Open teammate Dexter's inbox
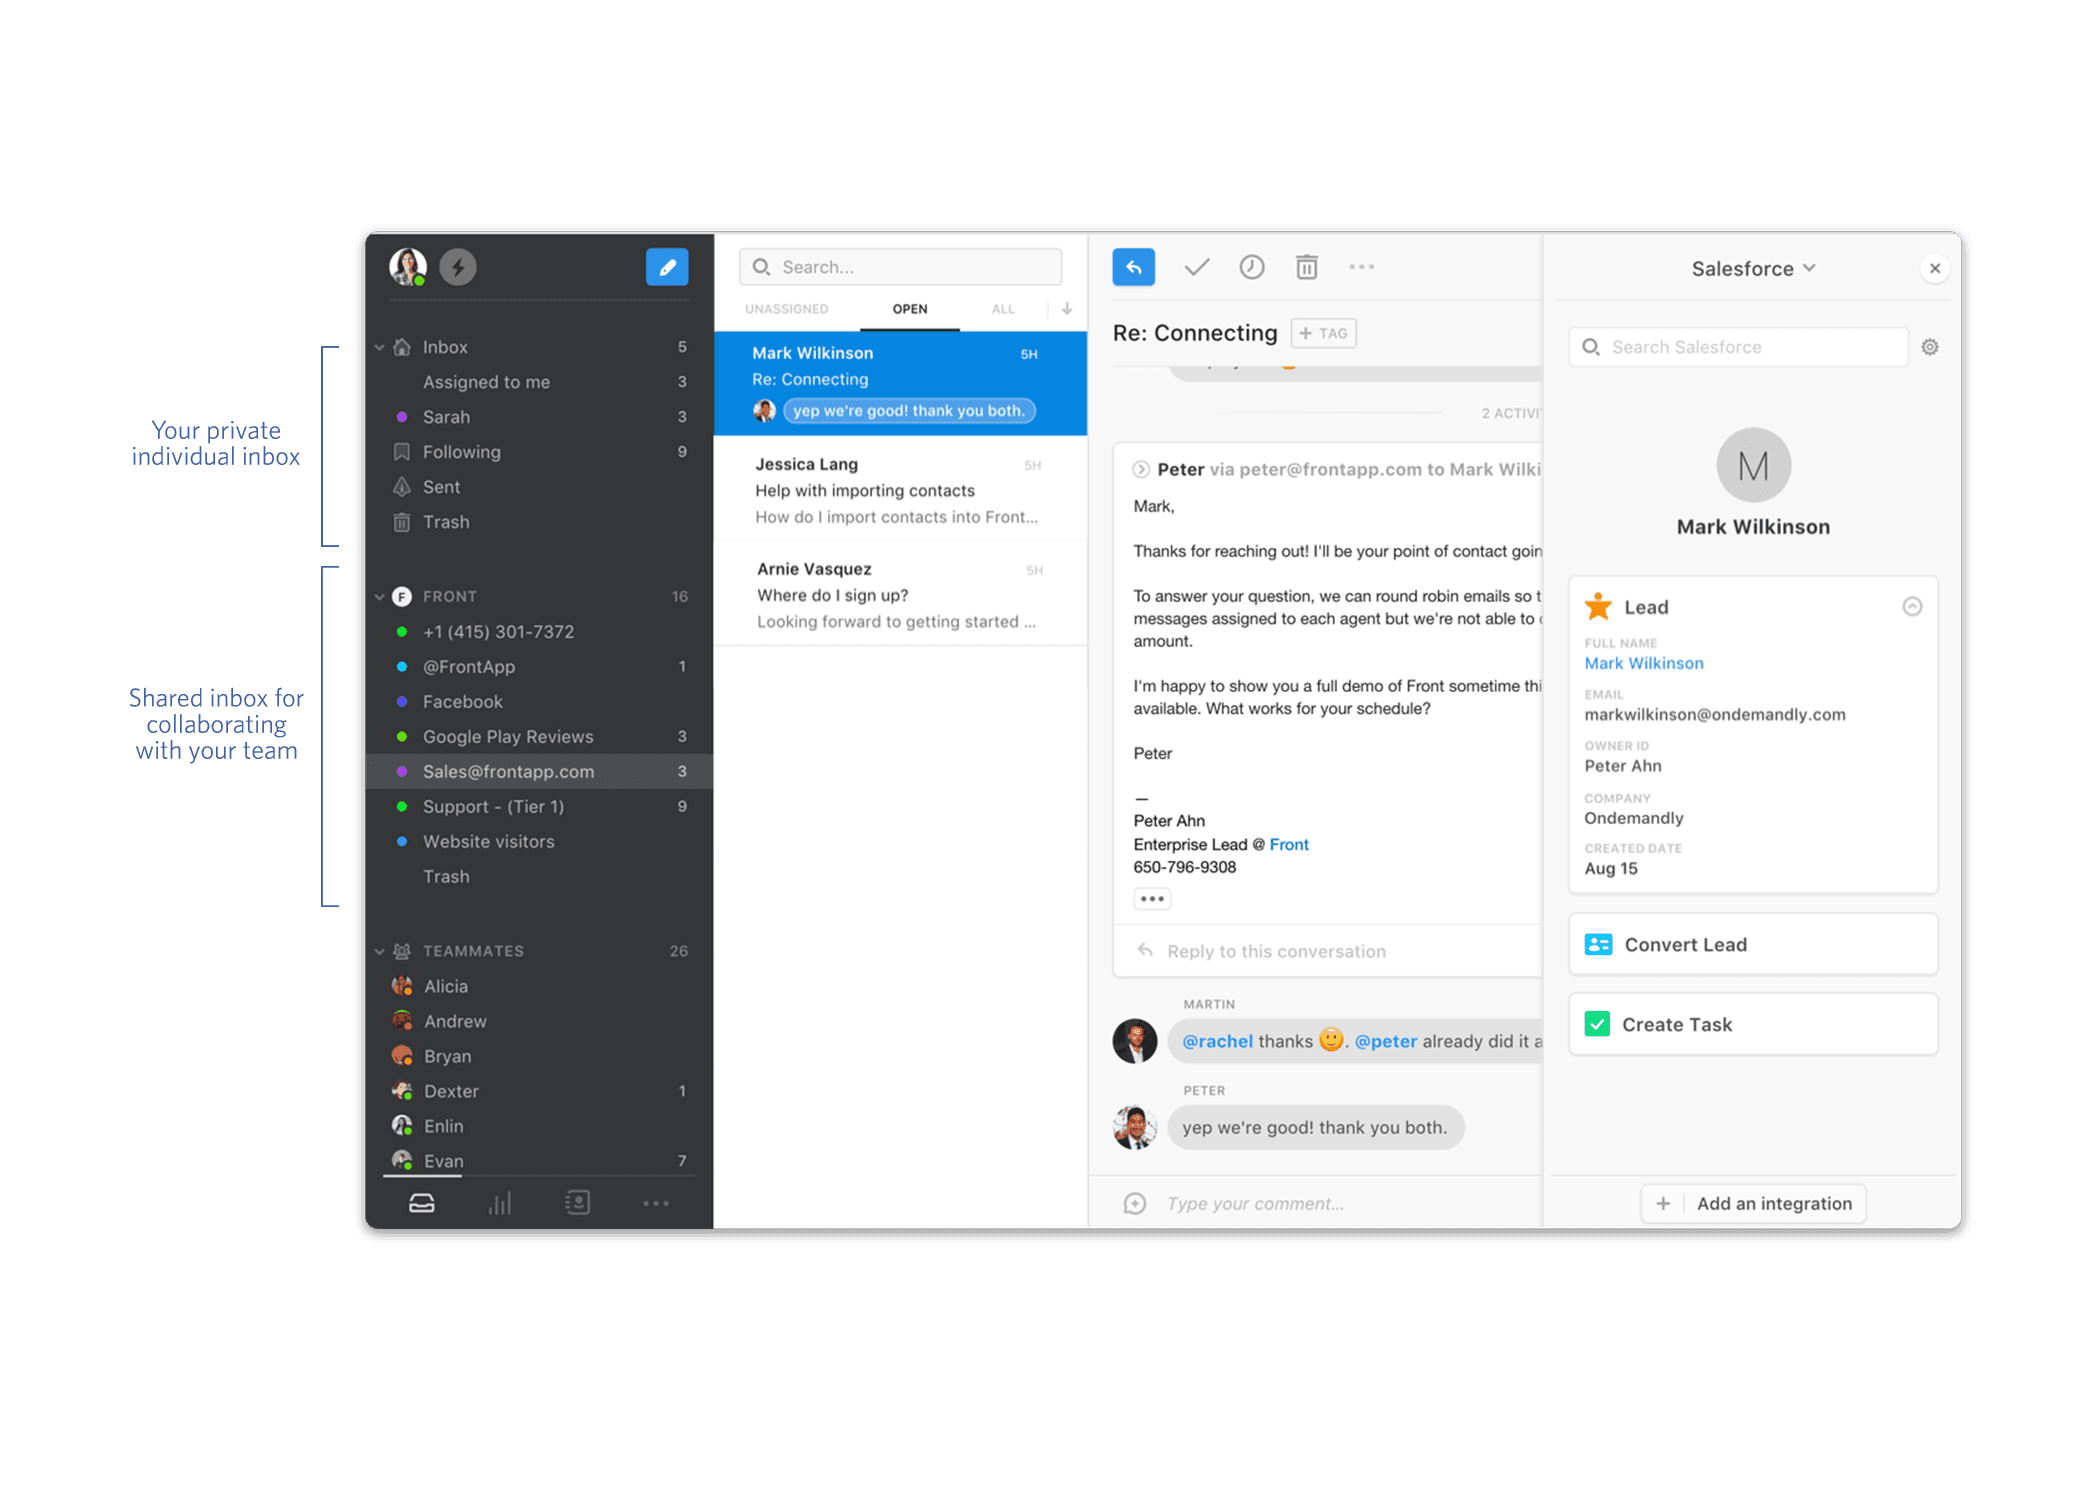 click(540, 1091)
